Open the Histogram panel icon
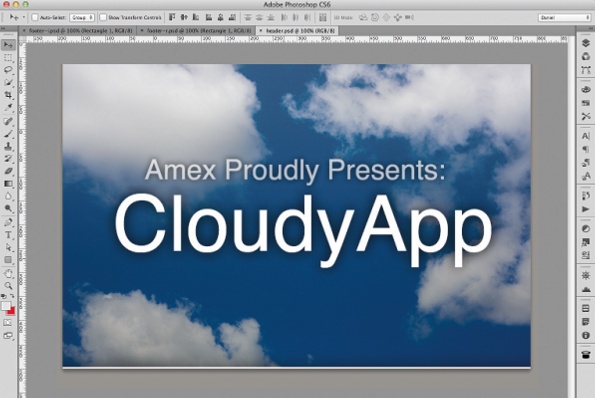Screen dimensions: 595x398 click(x=586, y=289)
